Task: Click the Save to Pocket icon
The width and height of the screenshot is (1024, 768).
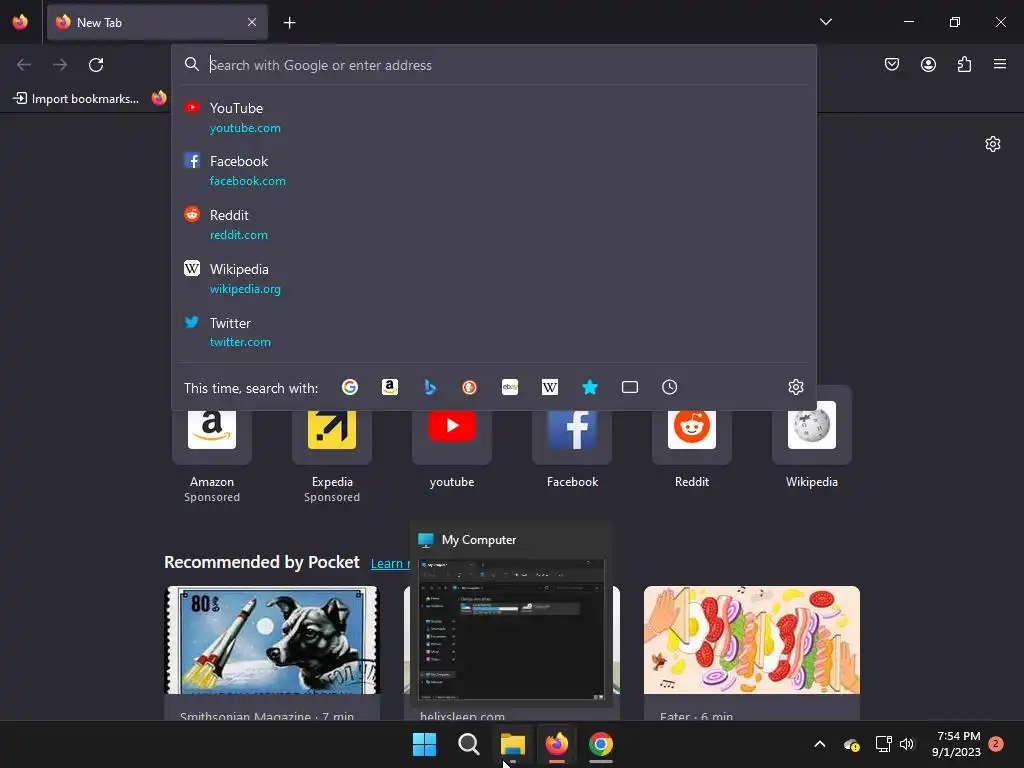Action: coord(891,64)
